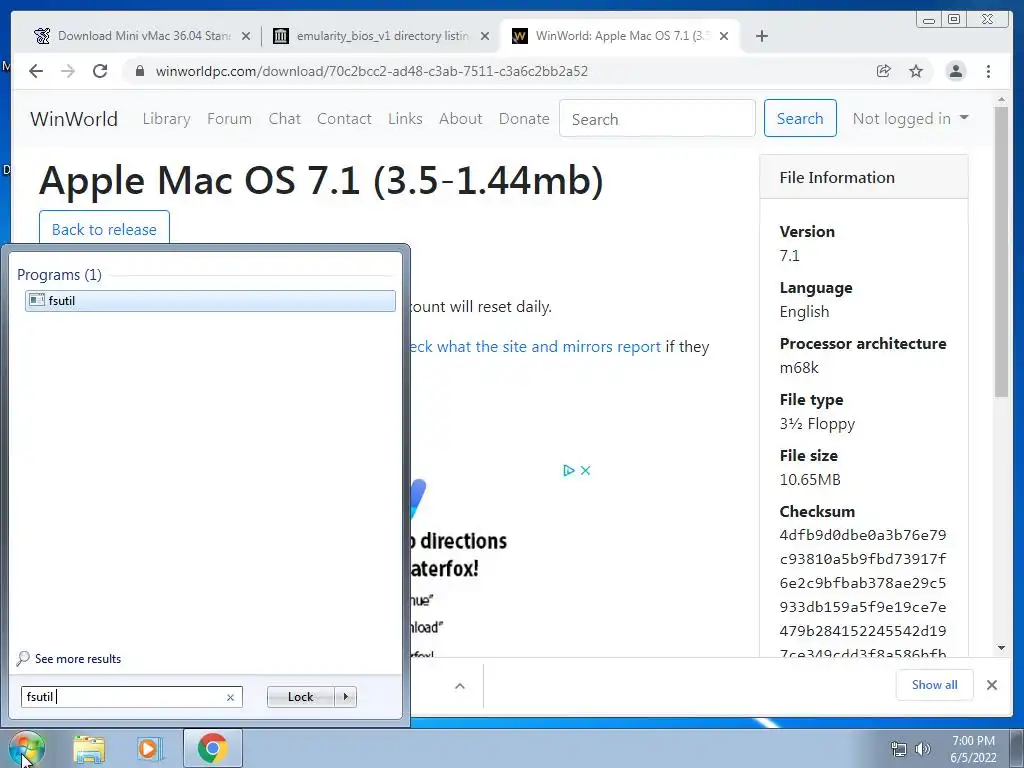Viewport: 1024px width, 768px height.
Task: Click the Lock button
Action: tap(300, 697)
